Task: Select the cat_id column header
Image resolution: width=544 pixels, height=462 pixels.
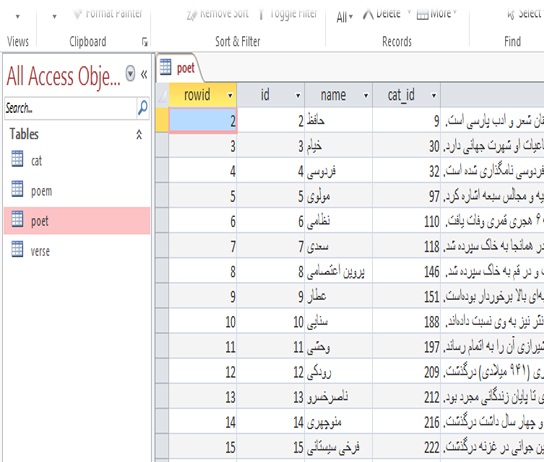Action: pyautogui.click(x=401, y=95)
